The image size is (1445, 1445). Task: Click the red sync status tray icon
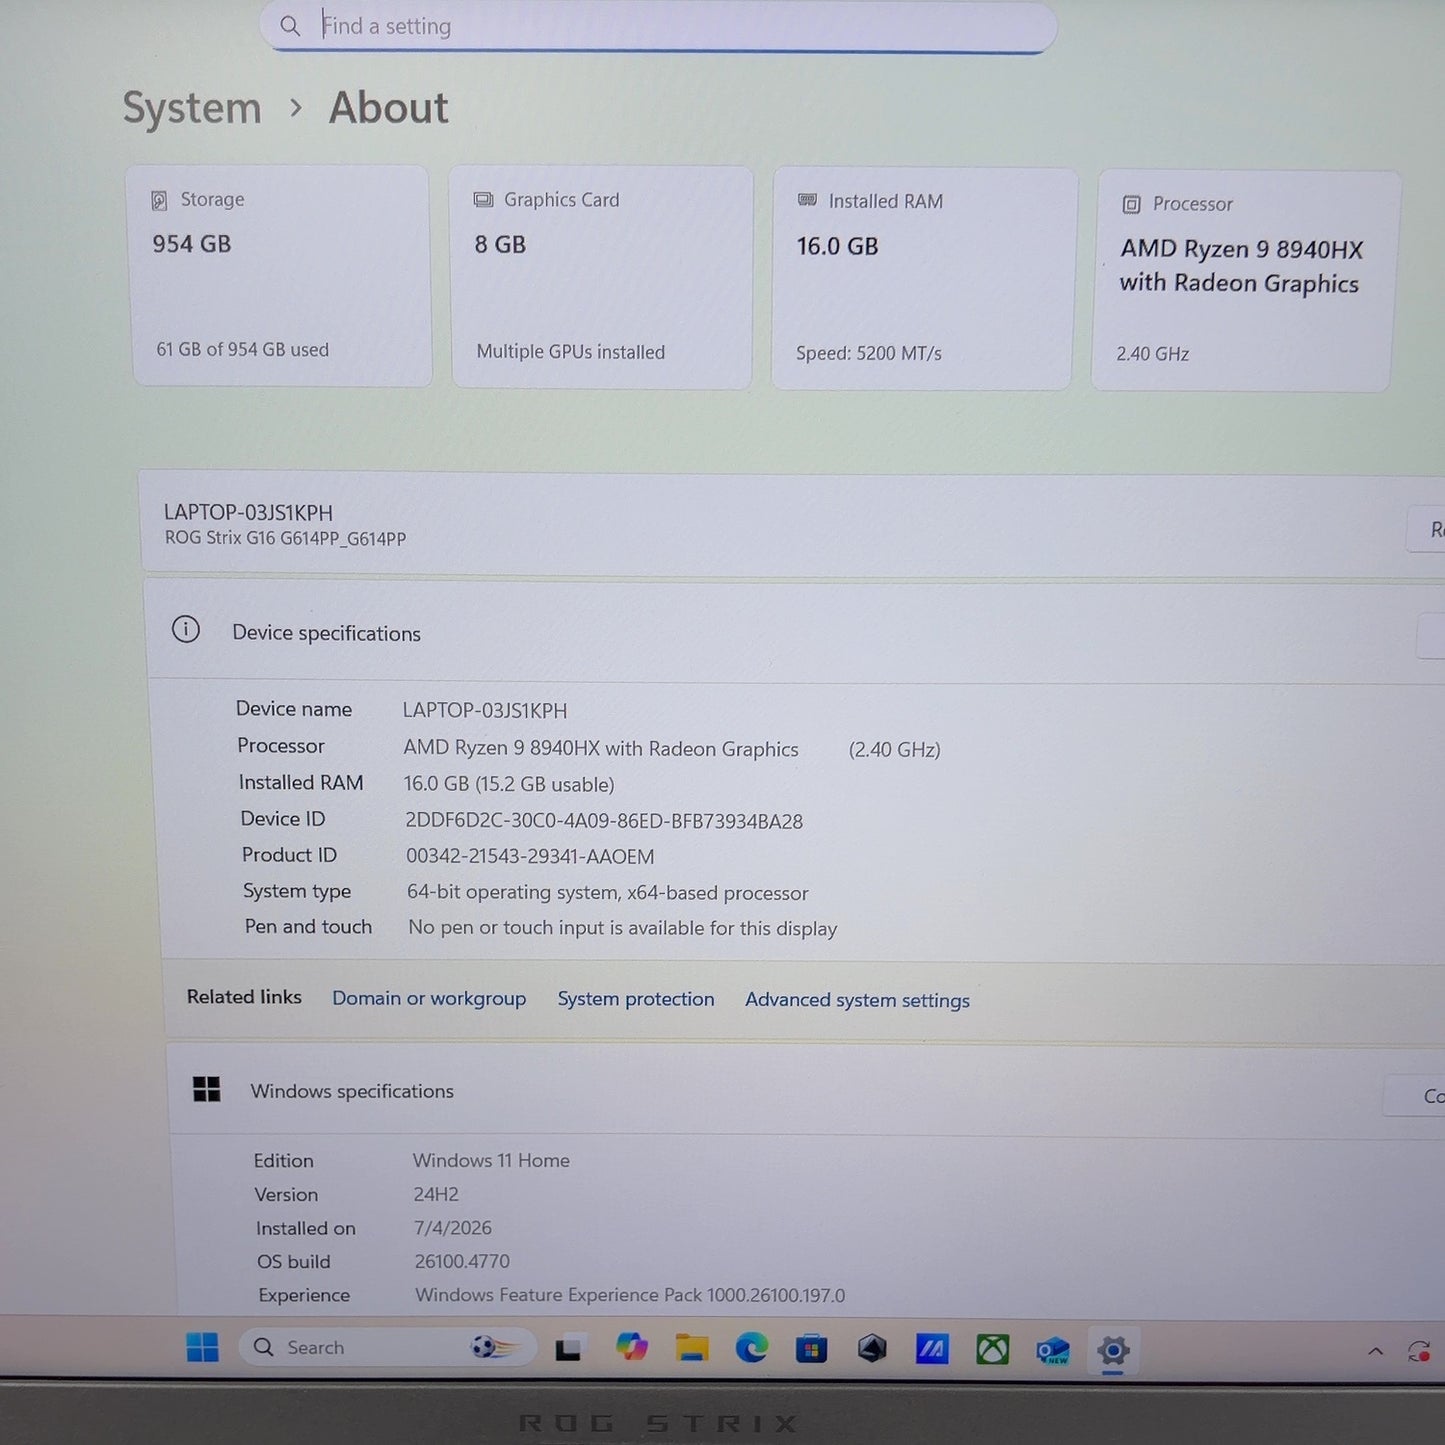[1419, 1352]
